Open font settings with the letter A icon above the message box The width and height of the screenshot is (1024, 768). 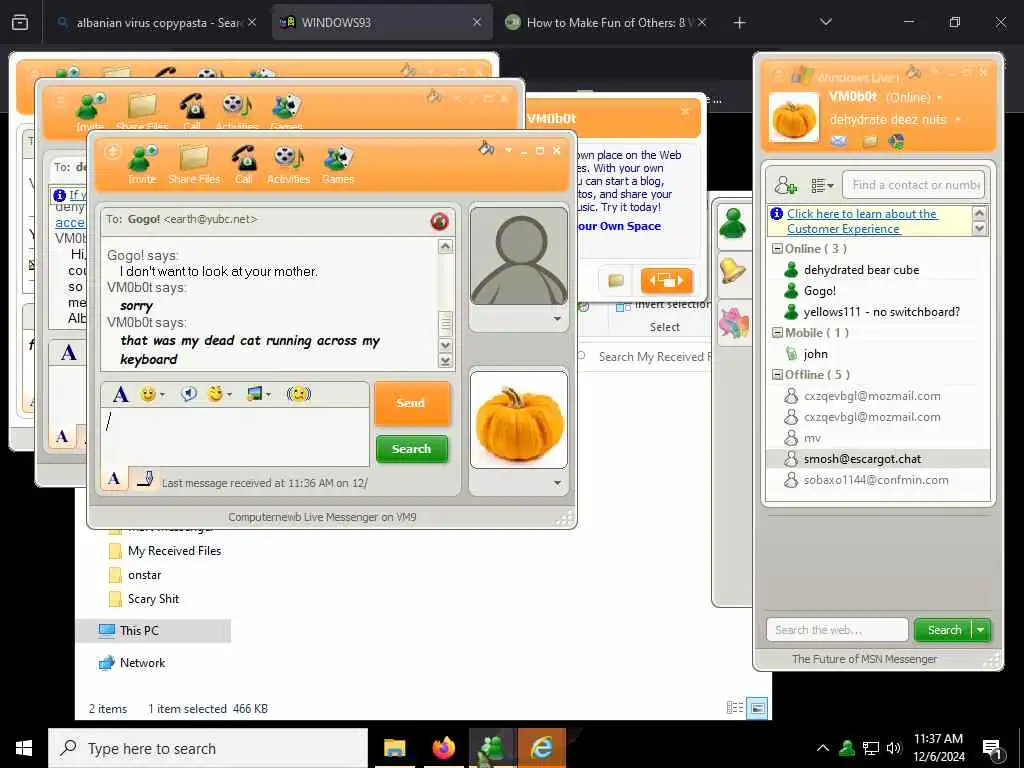click(x=121, y=394)
